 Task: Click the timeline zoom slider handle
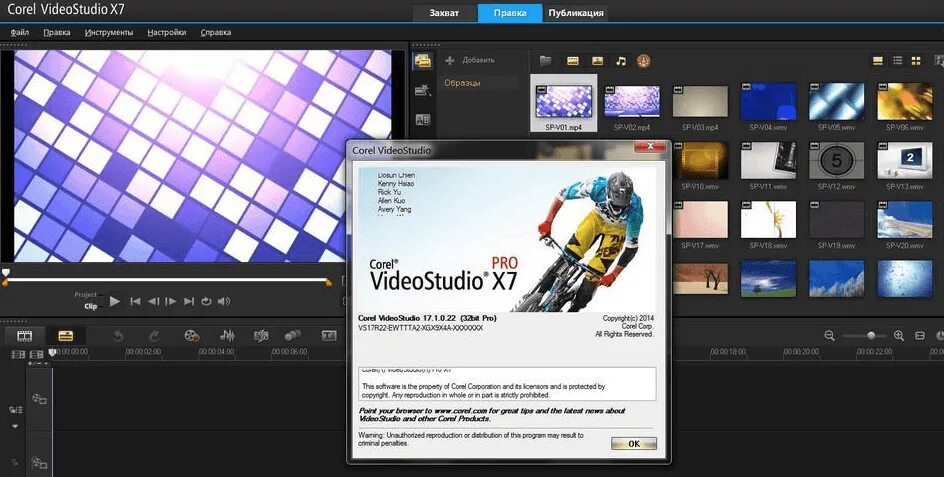click(871, 335)
